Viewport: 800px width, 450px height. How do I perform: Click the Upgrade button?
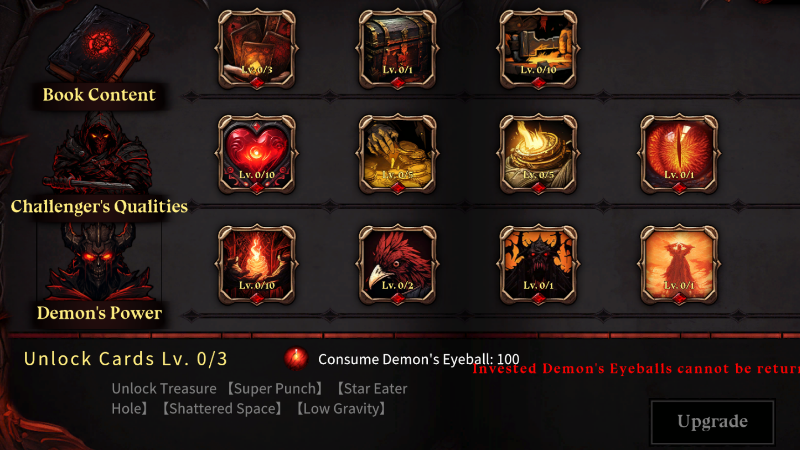coord(712,421)
